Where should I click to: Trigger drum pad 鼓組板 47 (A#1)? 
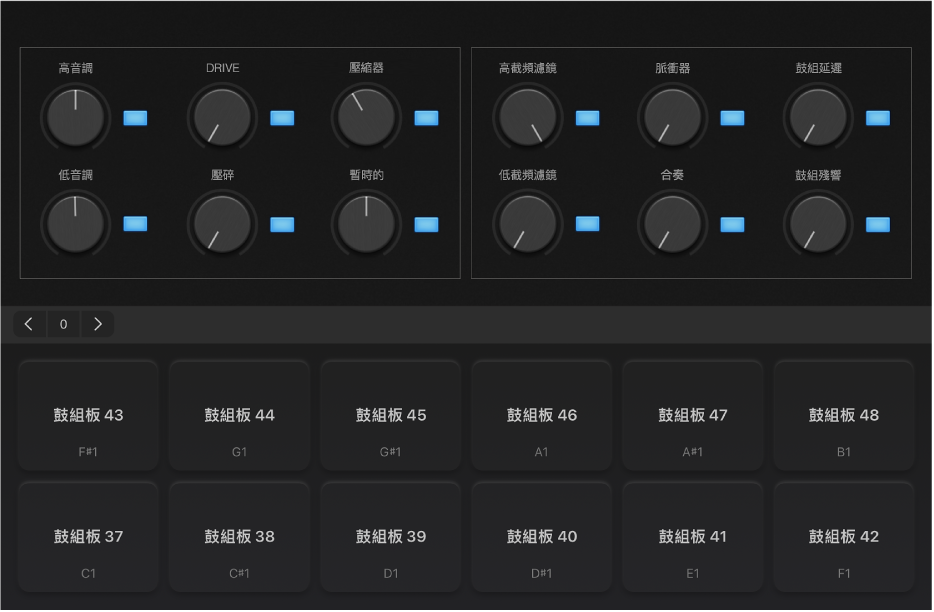point(693,415)
